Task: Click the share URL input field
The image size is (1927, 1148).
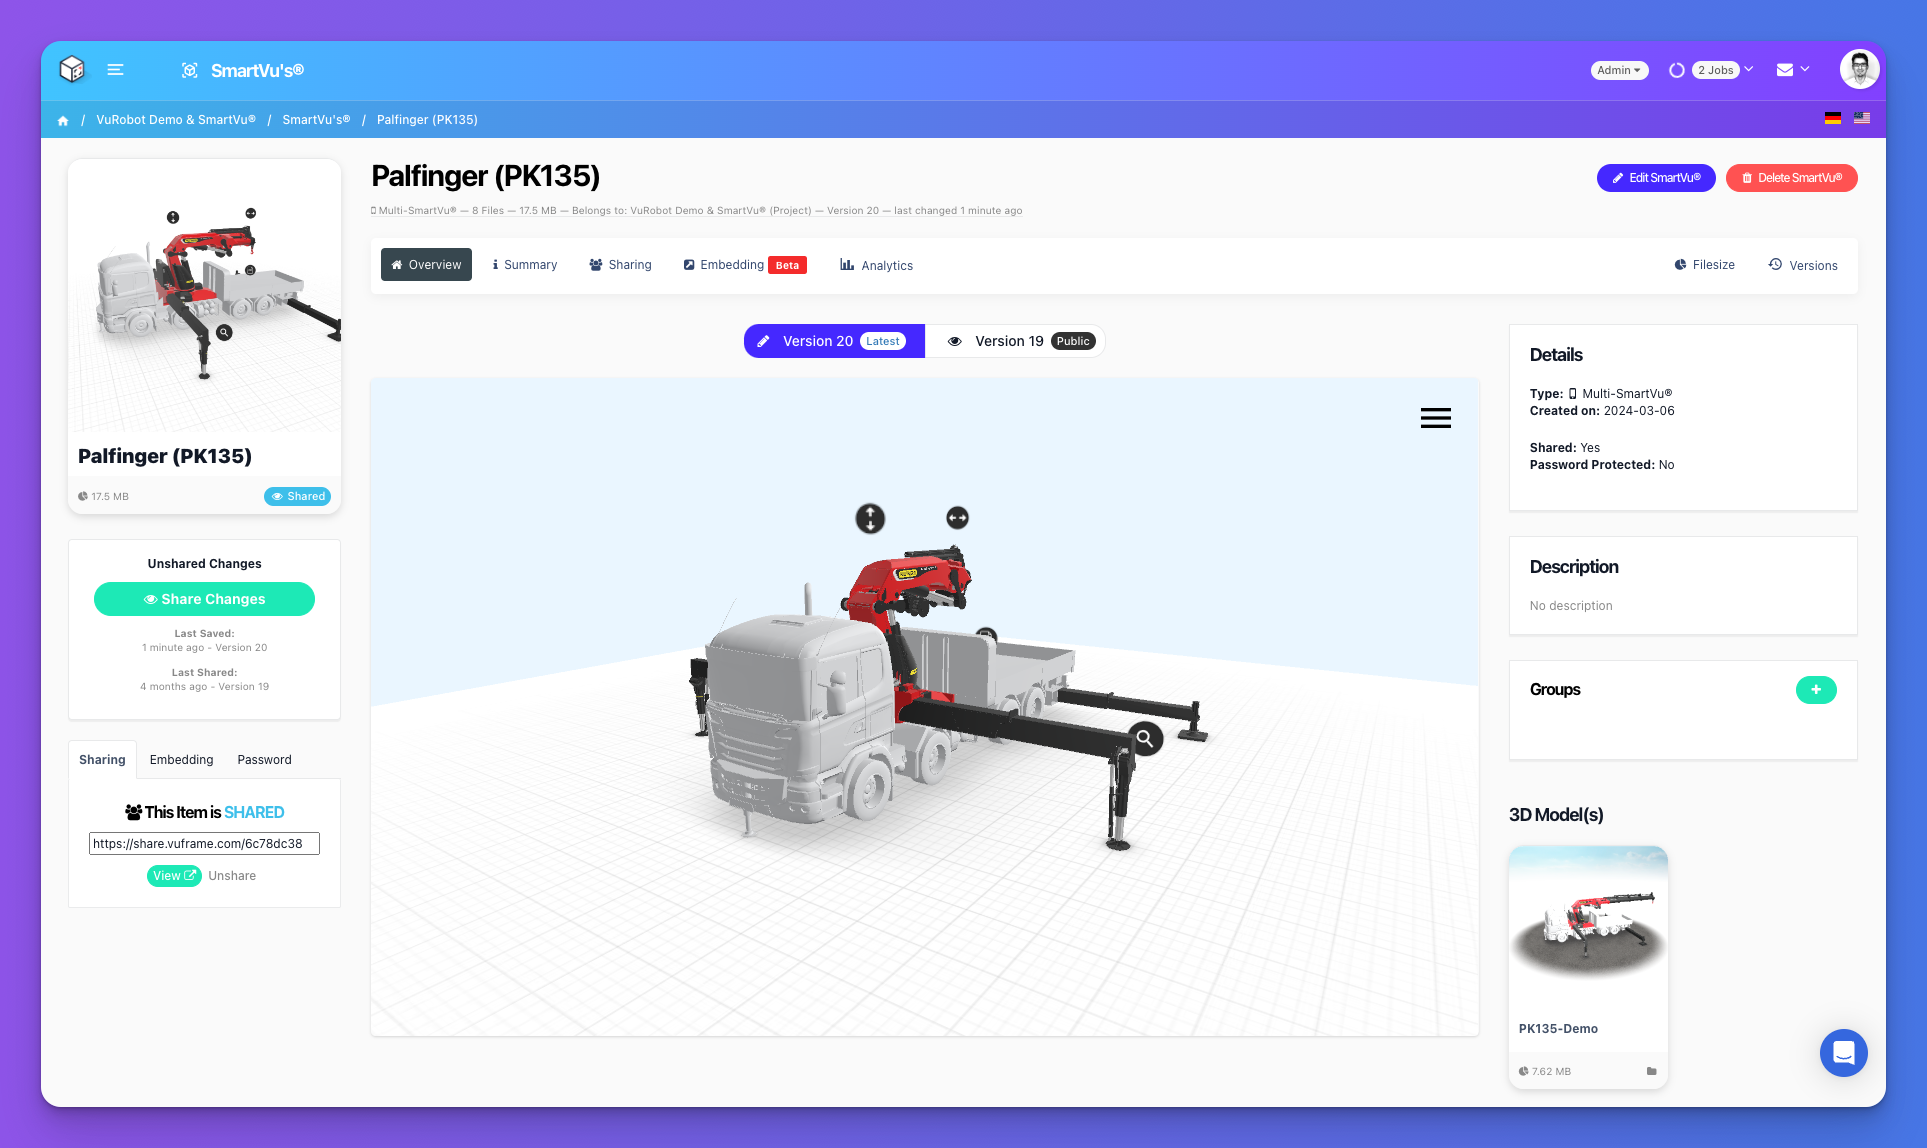Action: [204, 844]
